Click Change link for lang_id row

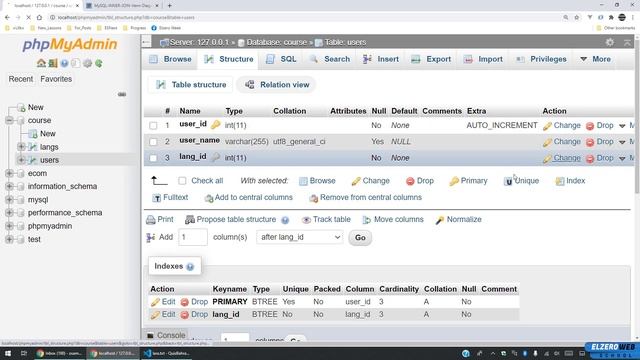click(567, 158)
